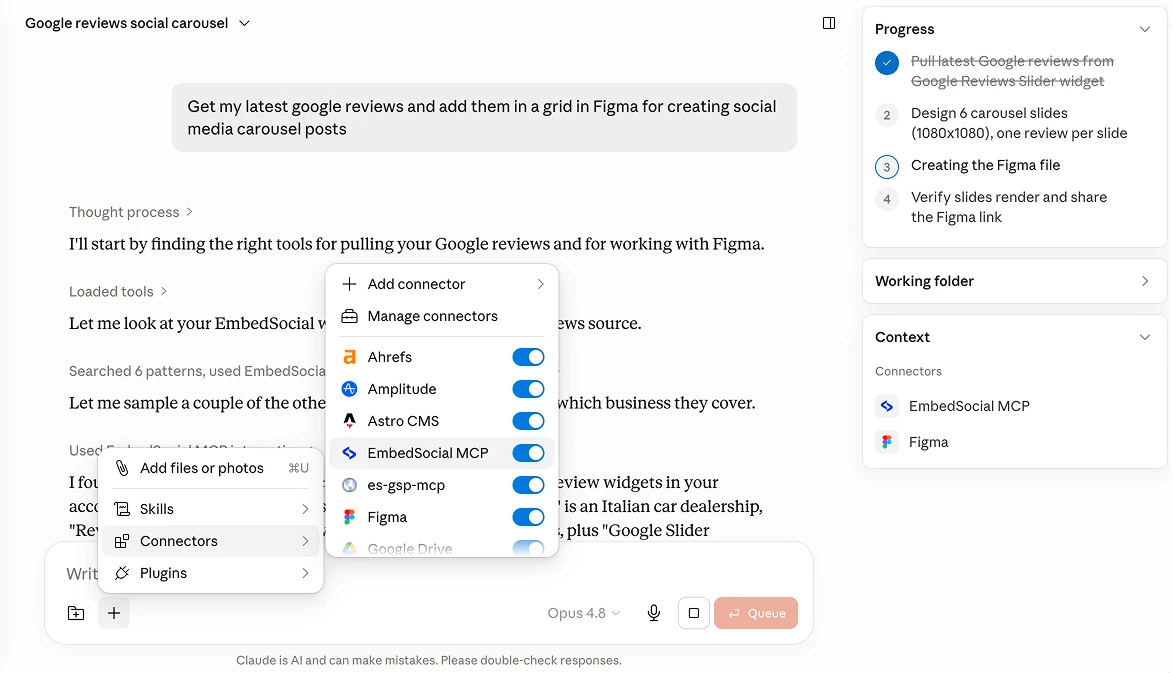Click the message input field

pyautogui.click(x=428, y=574)
